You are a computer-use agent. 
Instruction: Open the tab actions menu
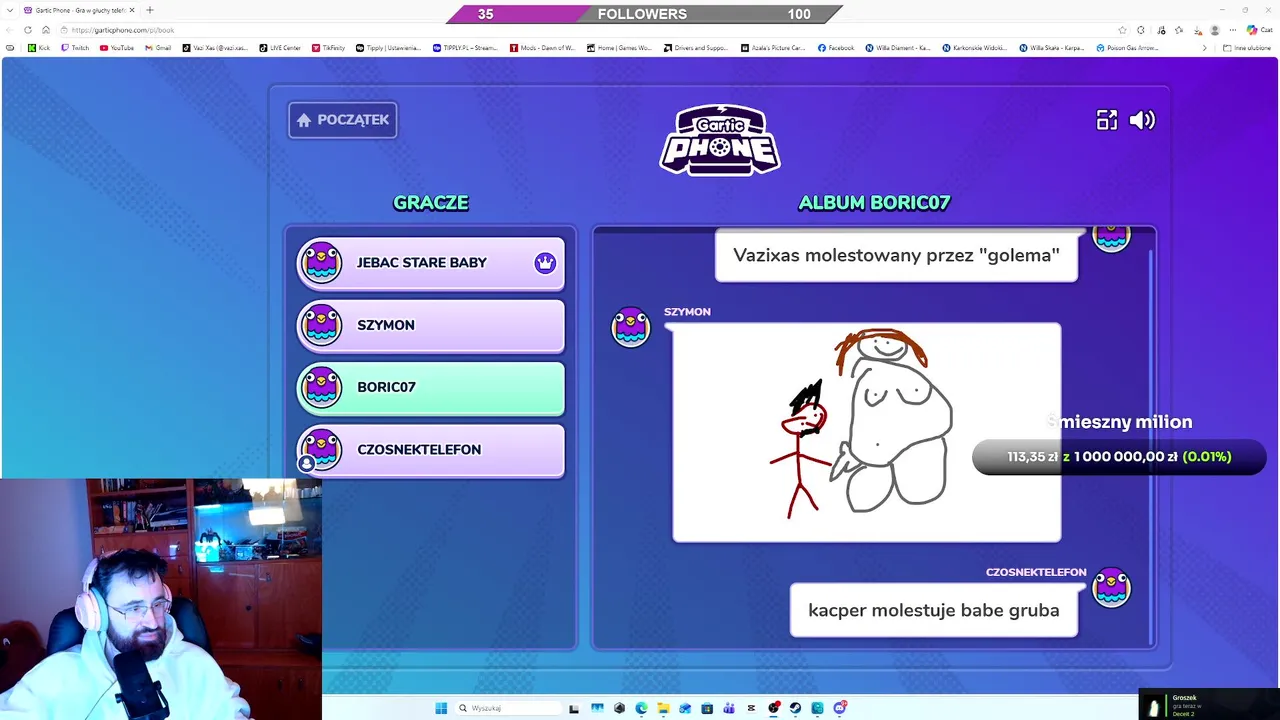[10, 10]
